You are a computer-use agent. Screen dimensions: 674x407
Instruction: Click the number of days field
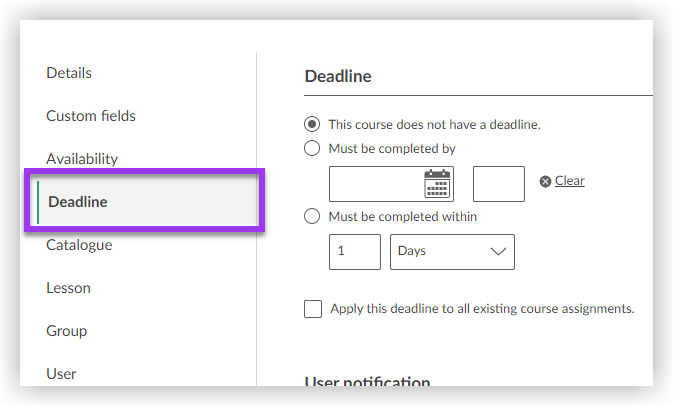pos(354,252)
